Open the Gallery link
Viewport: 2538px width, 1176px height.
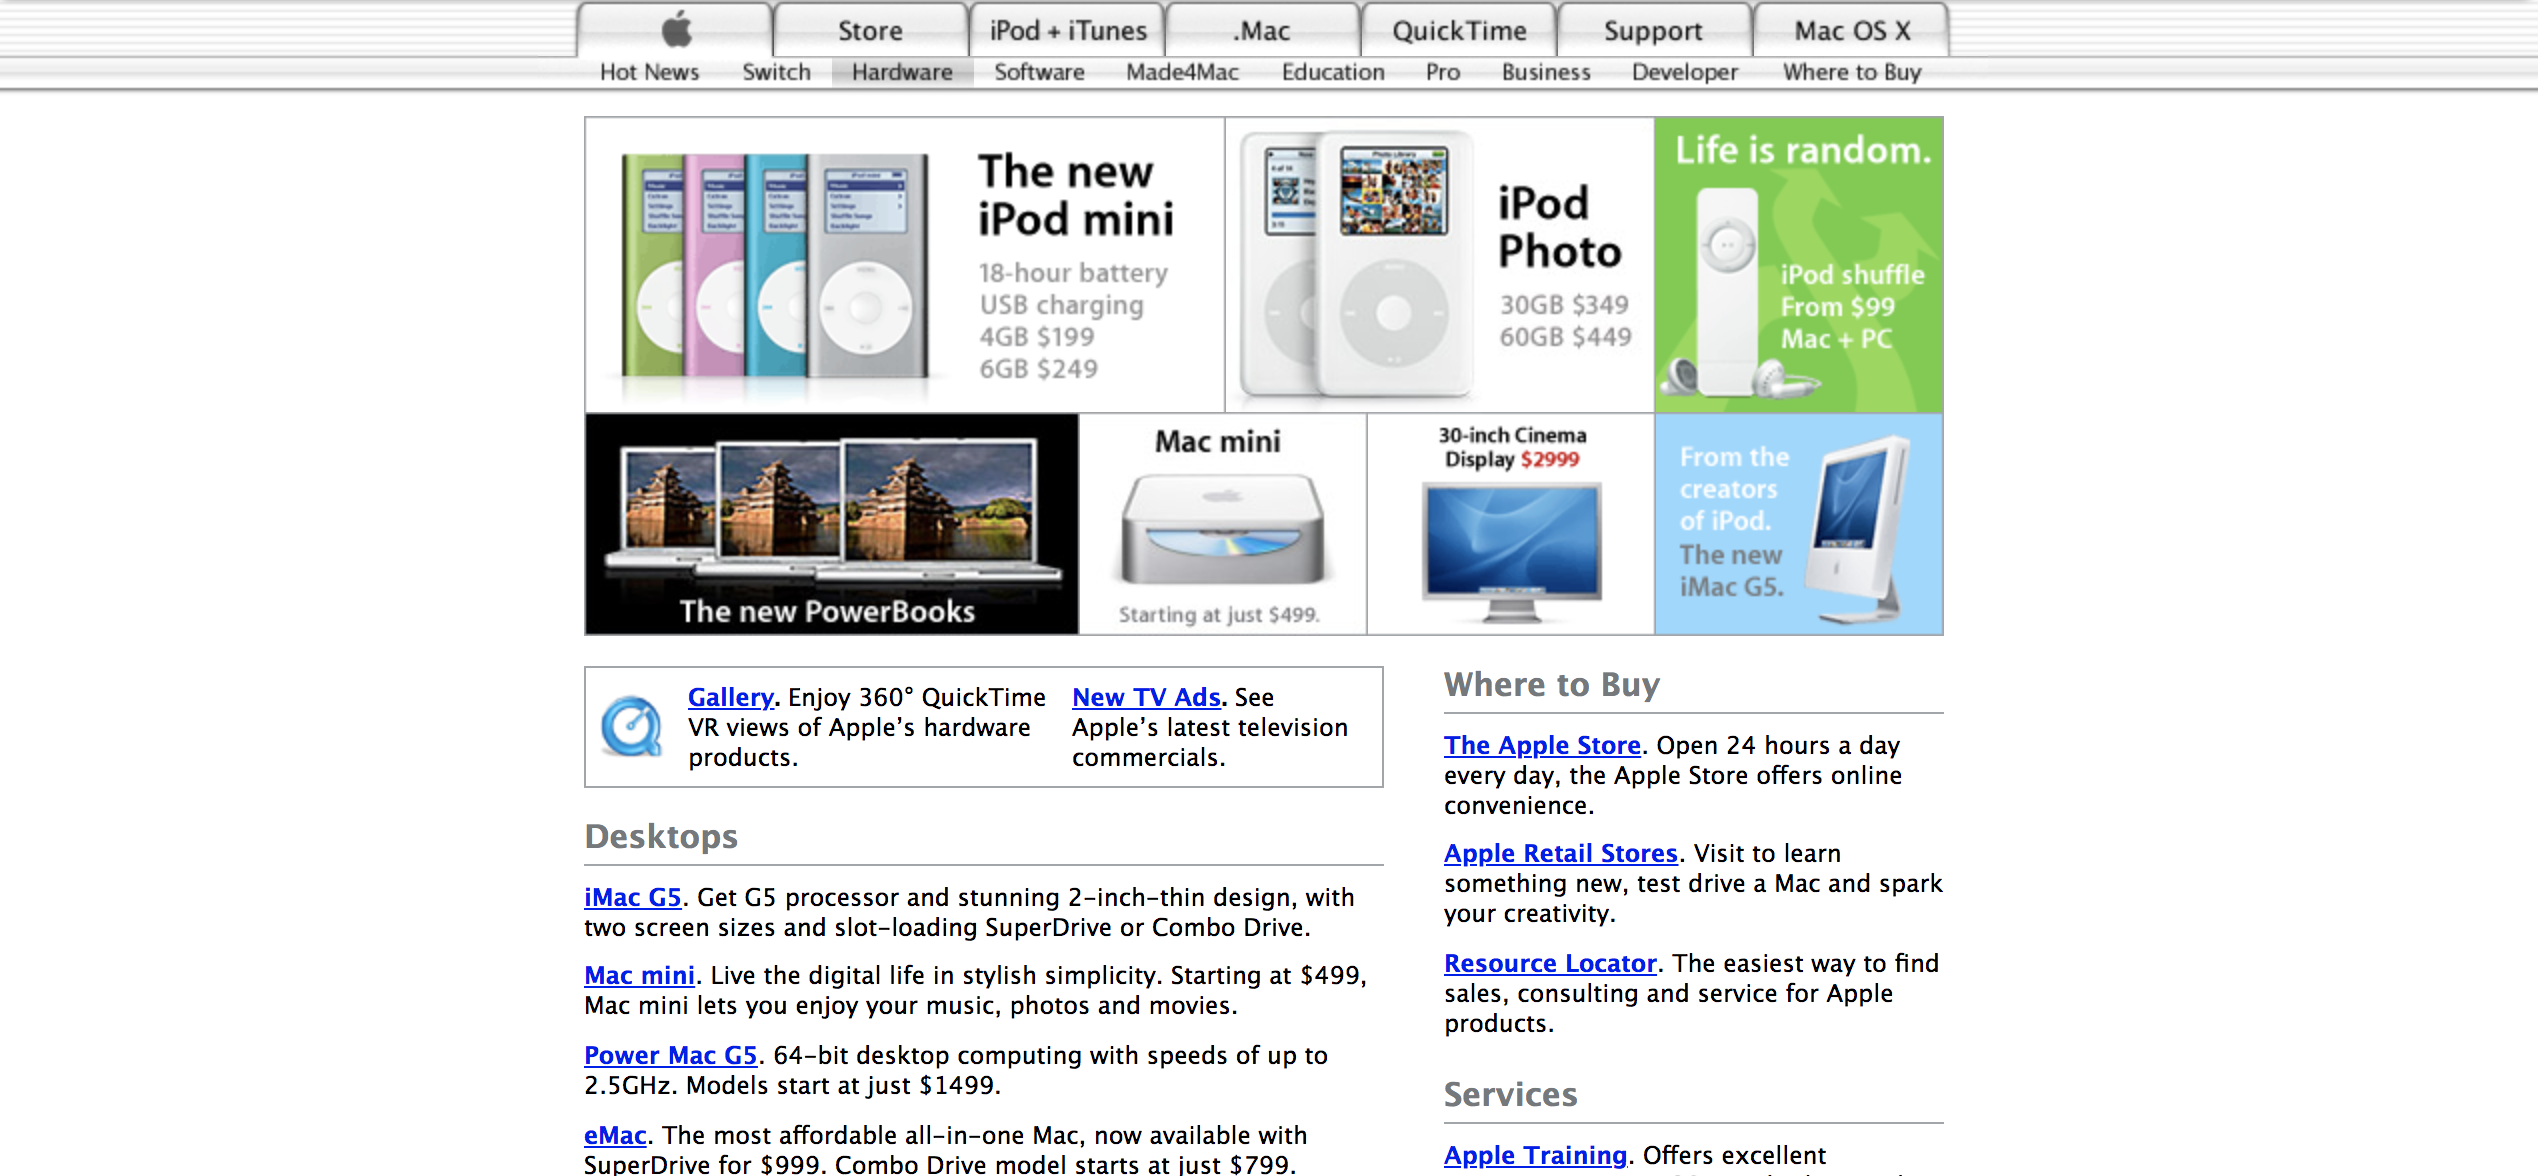pyautogui.click(x=729, y=697)
